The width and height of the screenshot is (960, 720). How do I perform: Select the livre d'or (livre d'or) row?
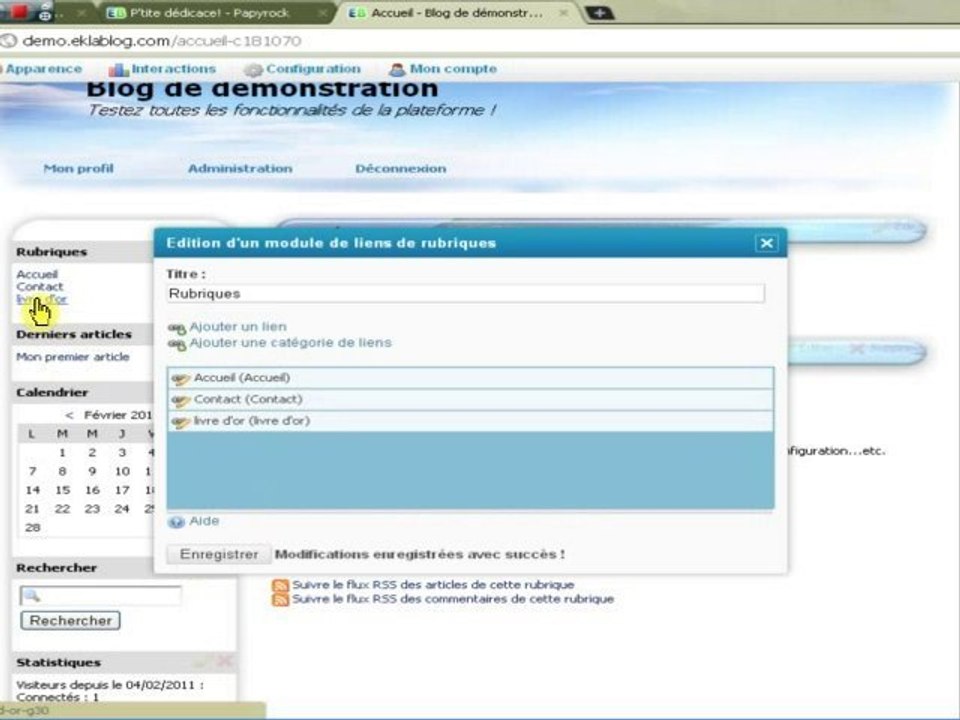click(470, 421)
